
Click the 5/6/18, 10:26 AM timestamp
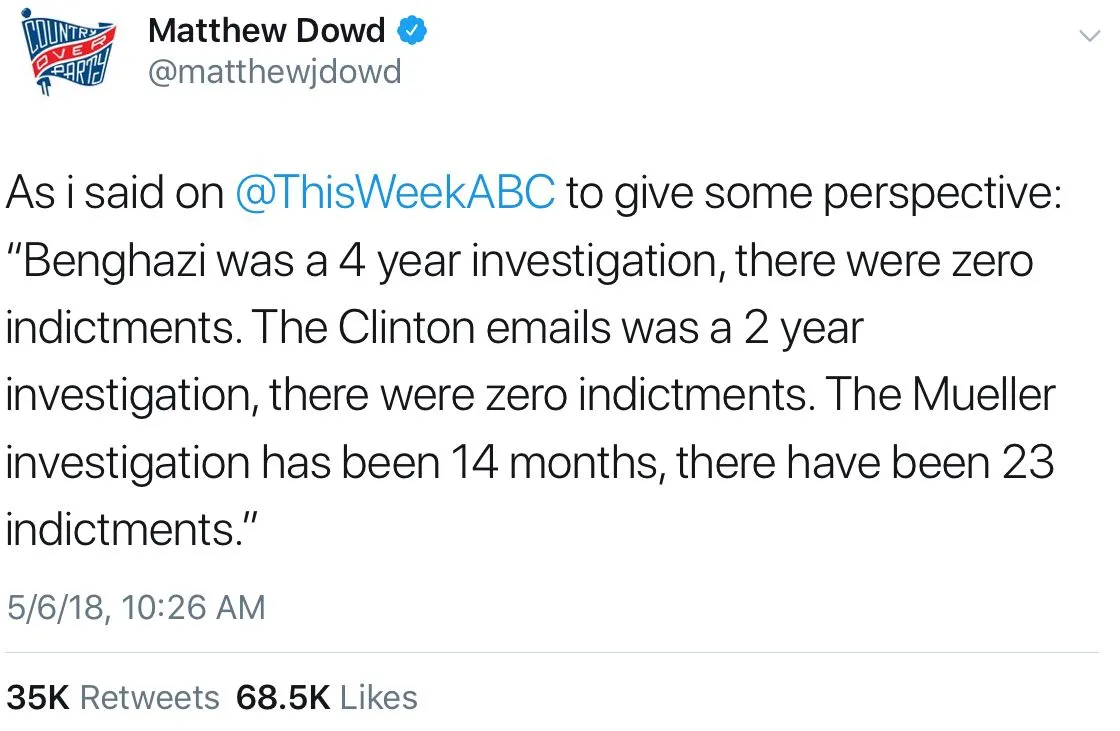(x=136, y=606)
